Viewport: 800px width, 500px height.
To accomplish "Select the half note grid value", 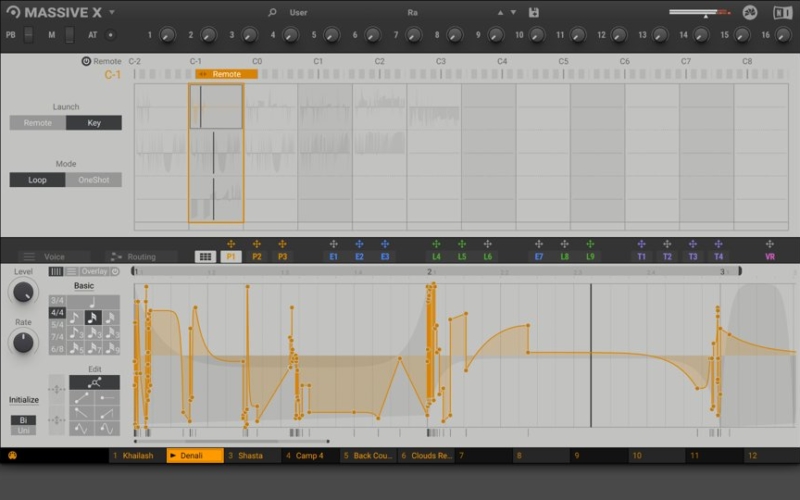I will click(x=93, y=302).
